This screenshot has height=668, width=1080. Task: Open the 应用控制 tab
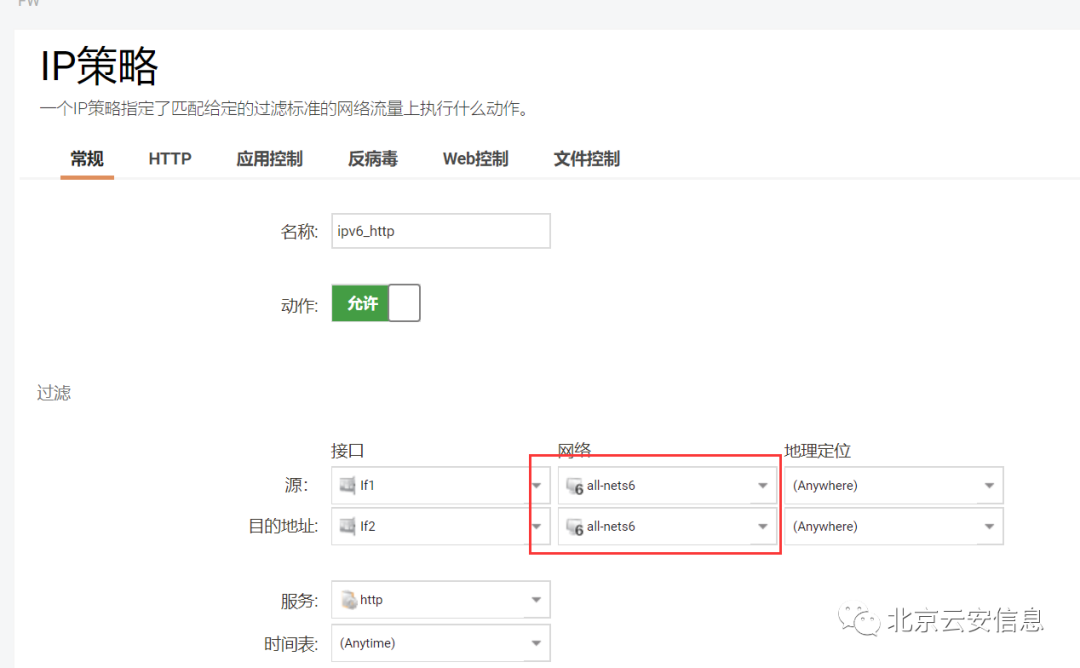coord(268,158)
